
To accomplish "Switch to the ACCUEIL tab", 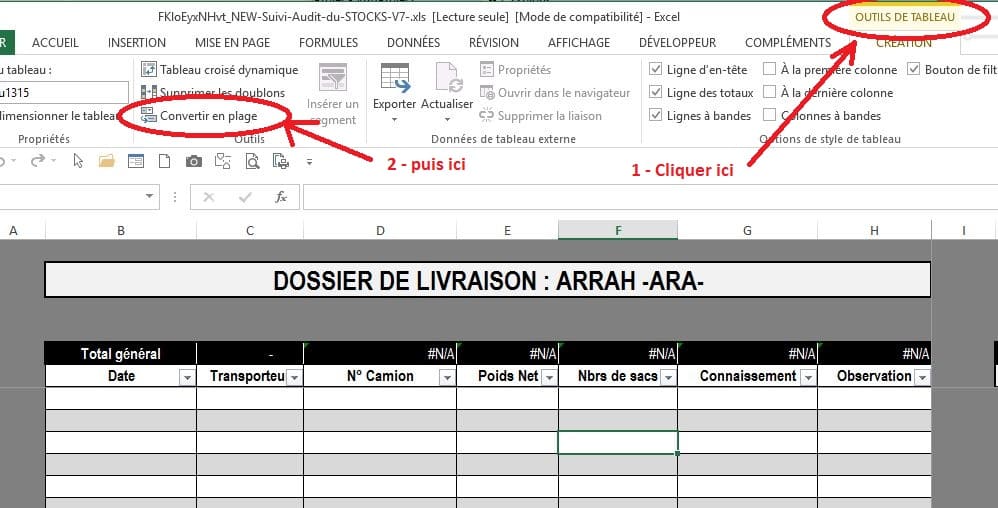I will (55, 43).
